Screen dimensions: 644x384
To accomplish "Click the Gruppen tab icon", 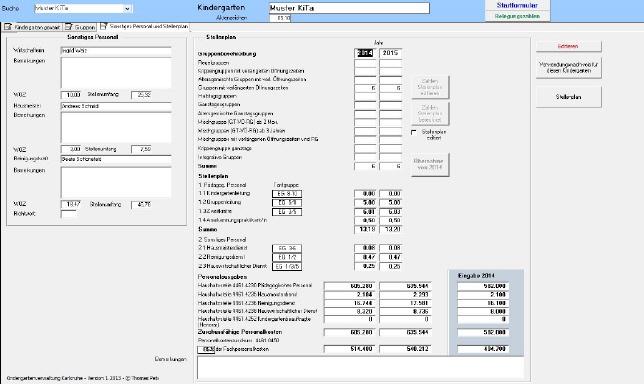I will (69, 27).
